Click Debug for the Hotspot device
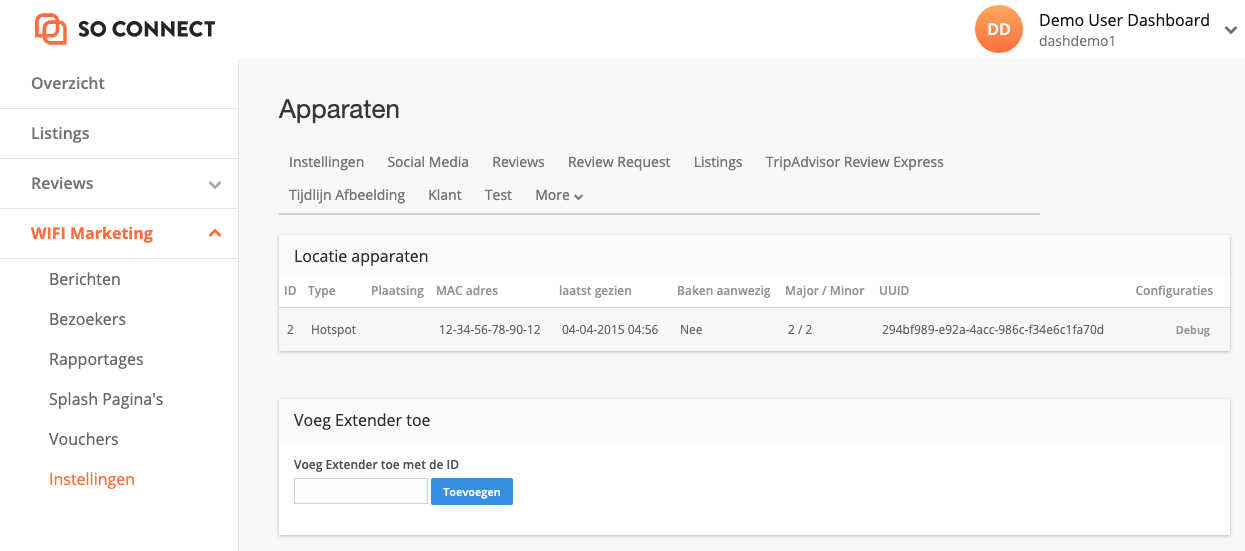Viewport: 1245px width, 551px height. click(1192, 330)
